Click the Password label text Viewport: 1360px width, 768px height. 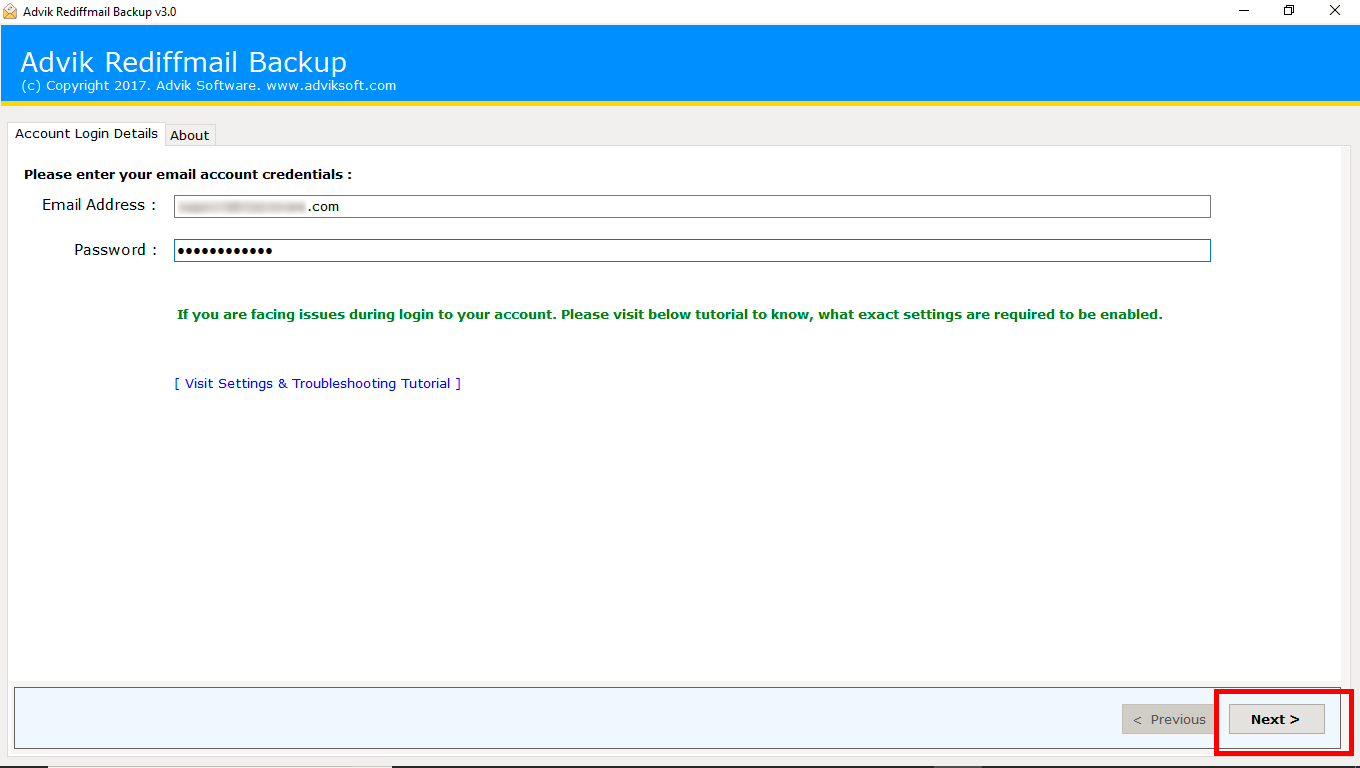click(x=115, y=250)
